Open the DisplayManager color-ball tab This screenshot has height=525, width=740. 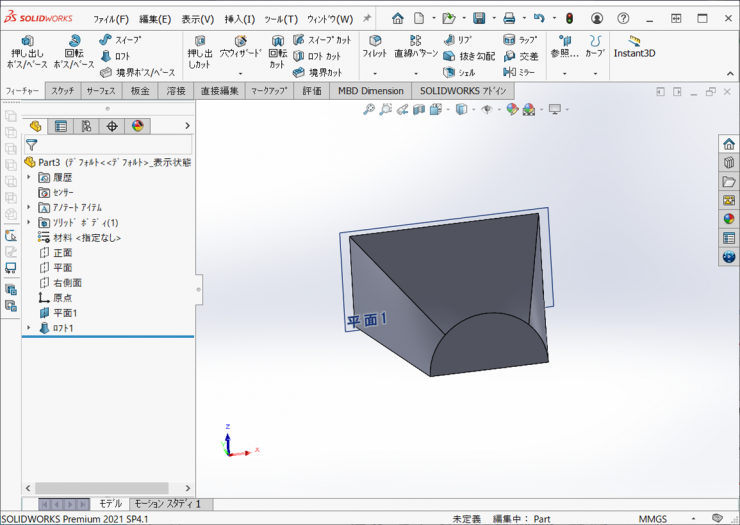pos(138,126)
